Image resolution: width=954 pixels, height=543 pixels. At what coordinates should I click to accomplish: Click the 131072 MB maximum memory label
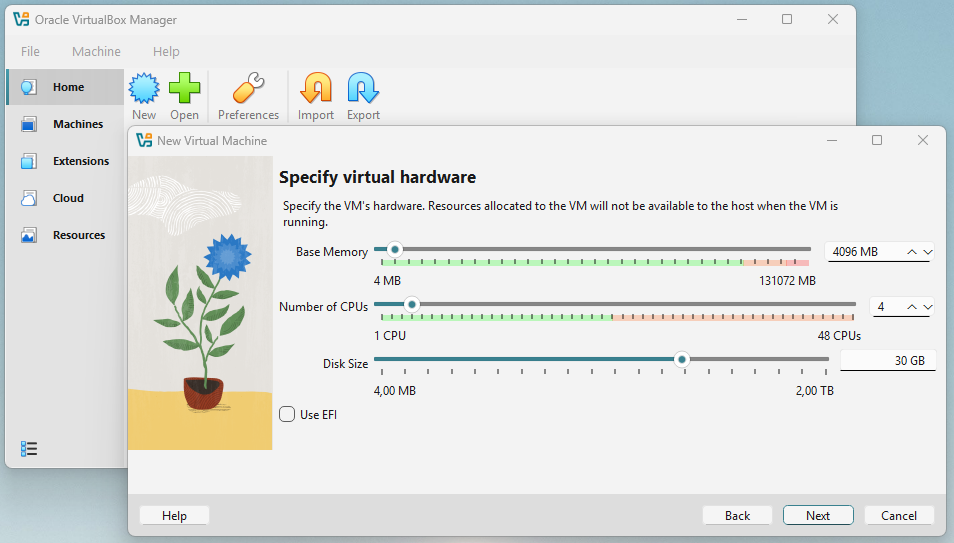coord(787,281)
